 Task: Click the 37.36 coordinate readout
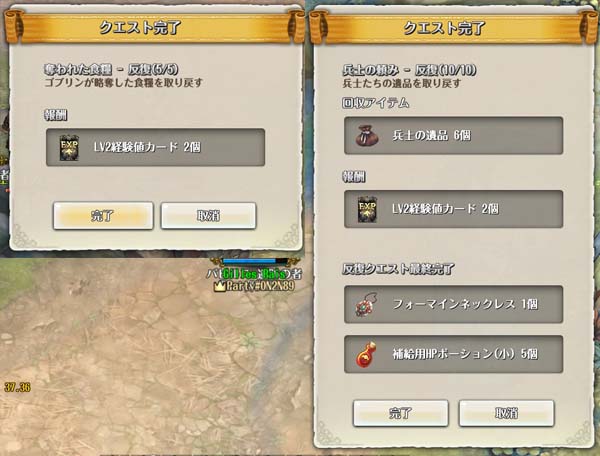click(17, 387)
